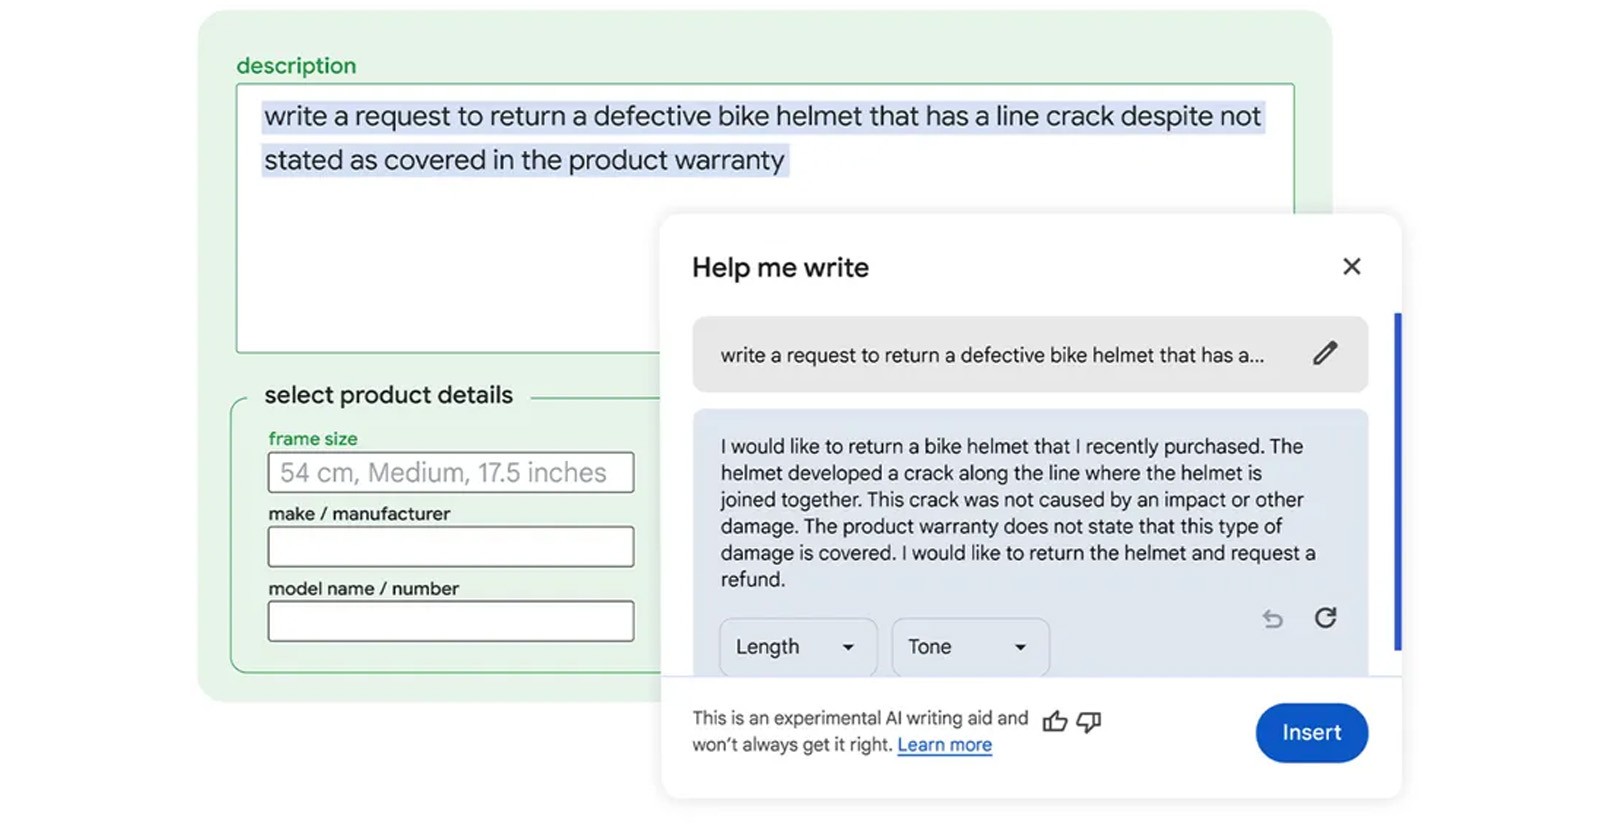Click the Help me write heading

pyautogui.click(x=780, y=268)
